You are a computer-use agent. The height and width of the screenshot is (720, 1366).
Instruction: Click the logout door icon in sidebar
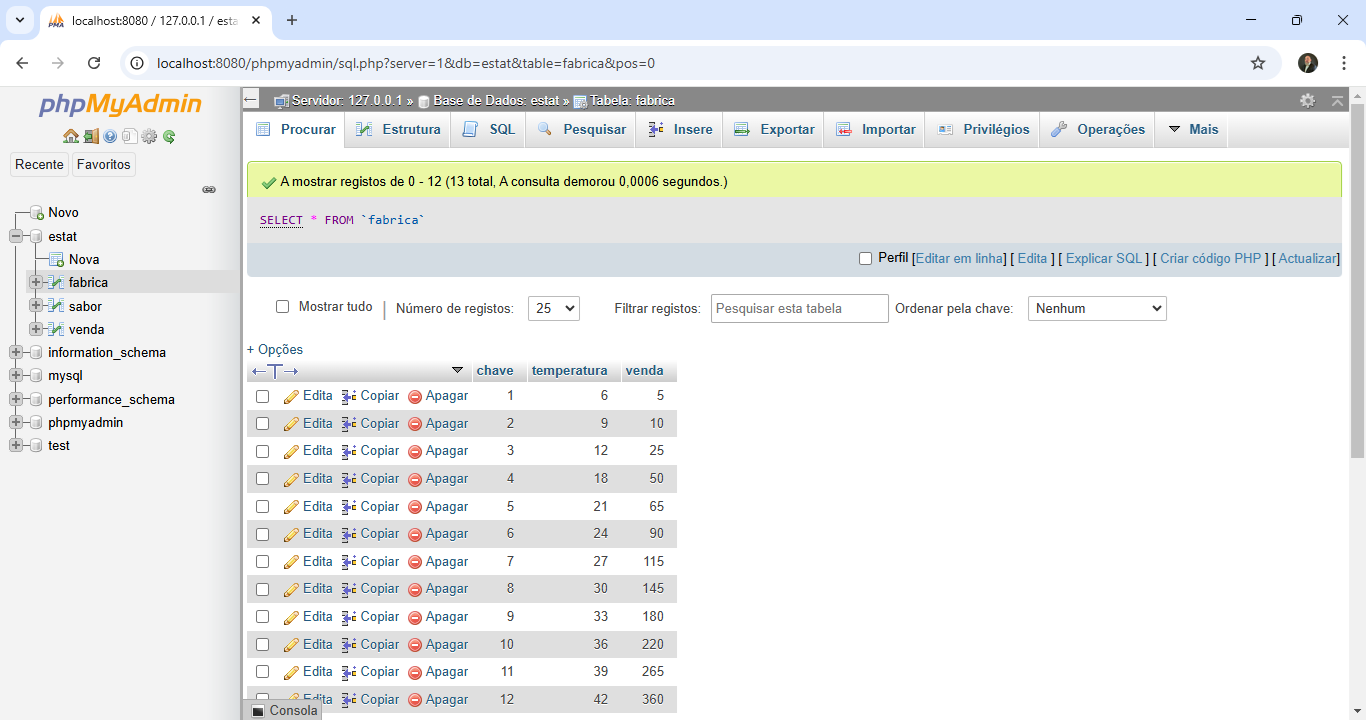click(90, 137)
